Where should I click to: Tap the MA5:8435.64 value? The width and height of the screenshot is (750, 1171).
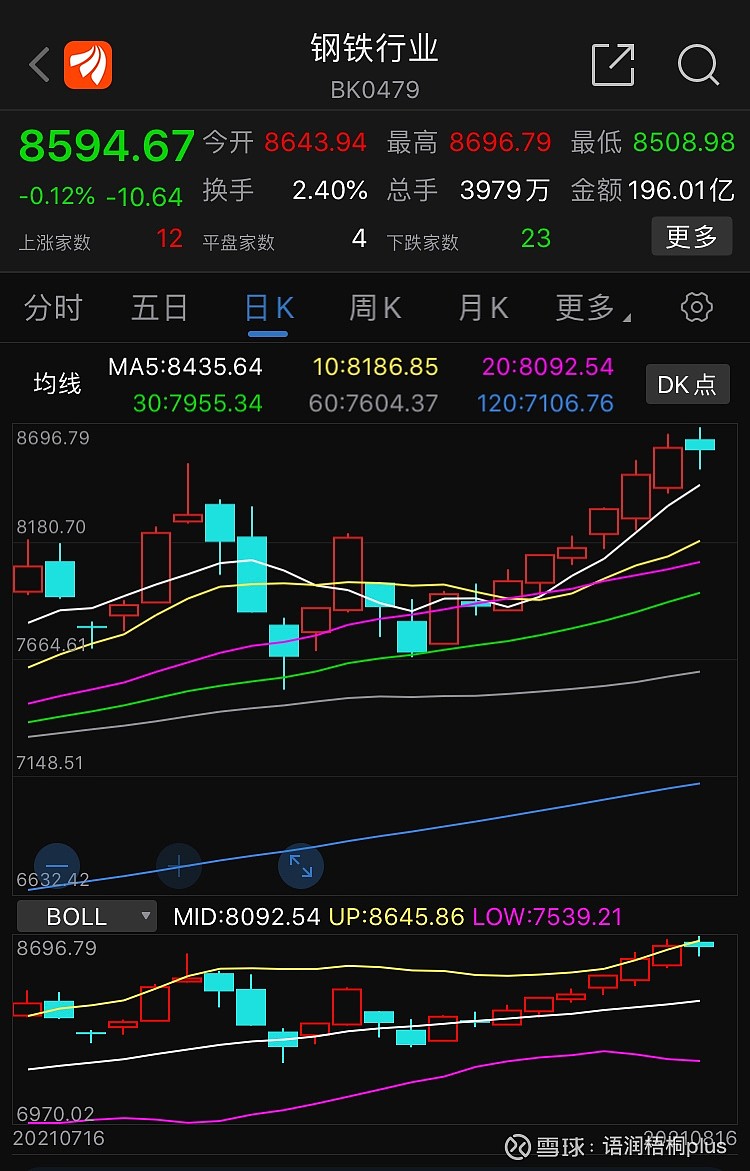click(x=185, y=367)
